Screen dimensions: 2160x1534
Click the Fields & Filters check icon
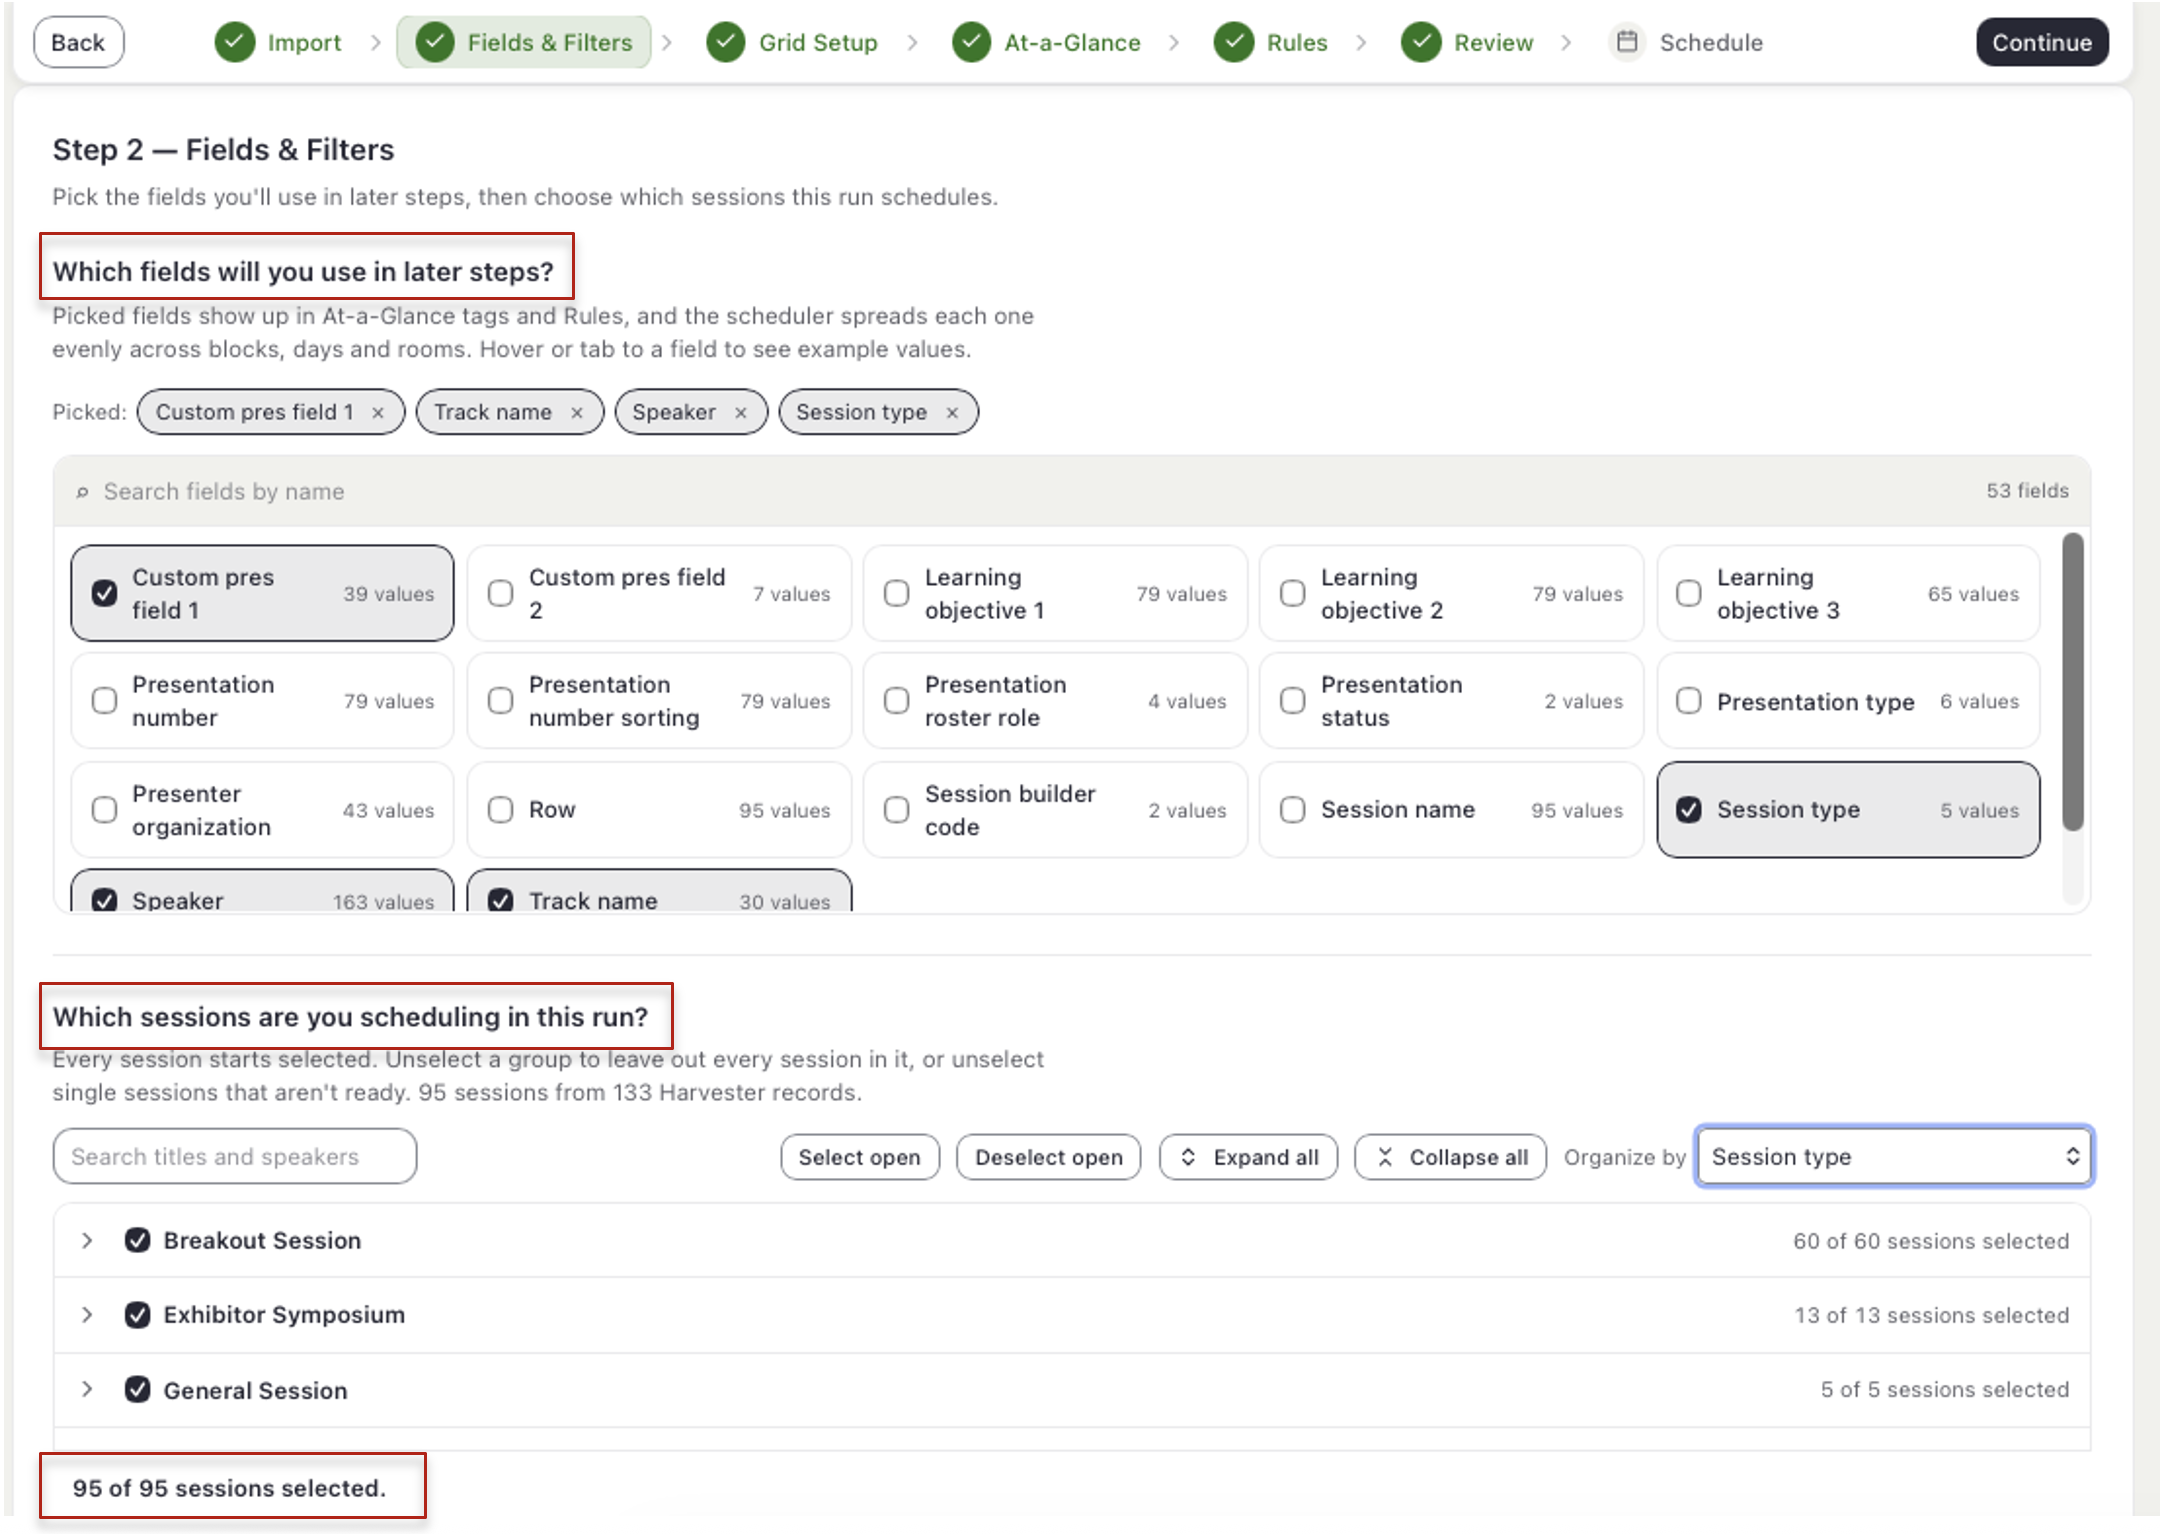pos(435,42)
